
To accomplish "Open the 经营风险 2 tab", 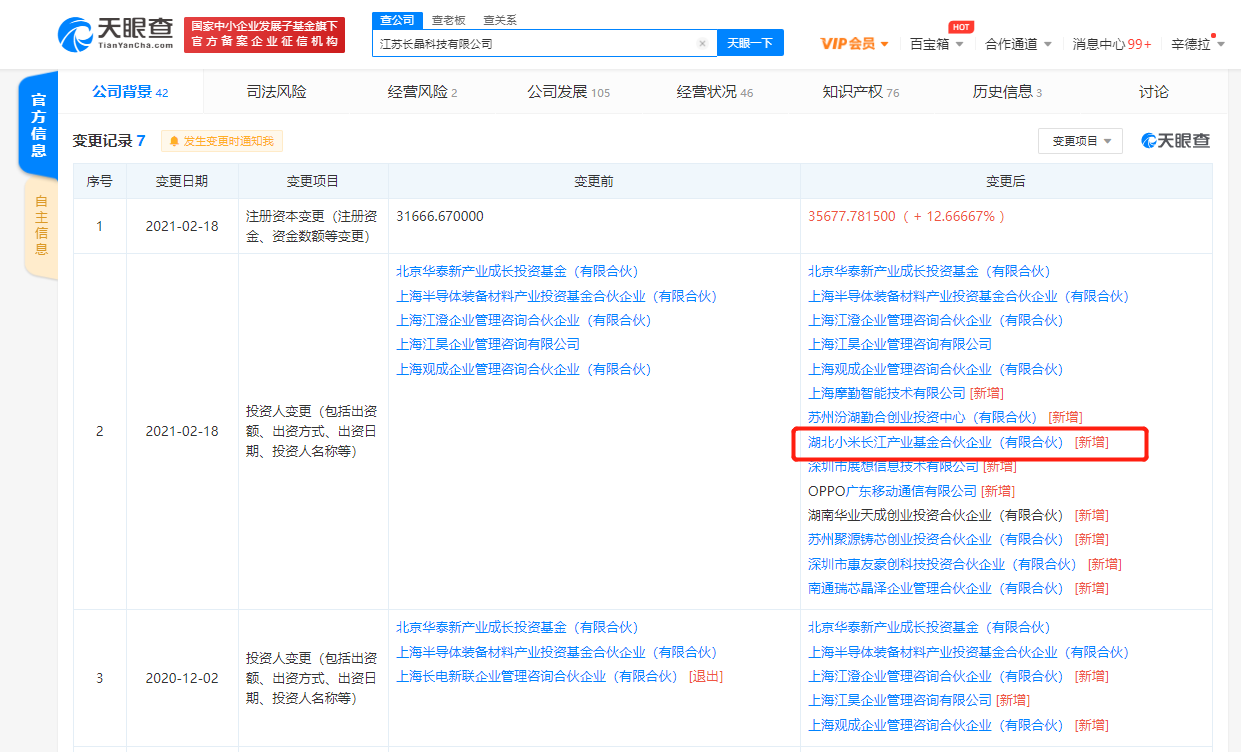I will point(422,92).
